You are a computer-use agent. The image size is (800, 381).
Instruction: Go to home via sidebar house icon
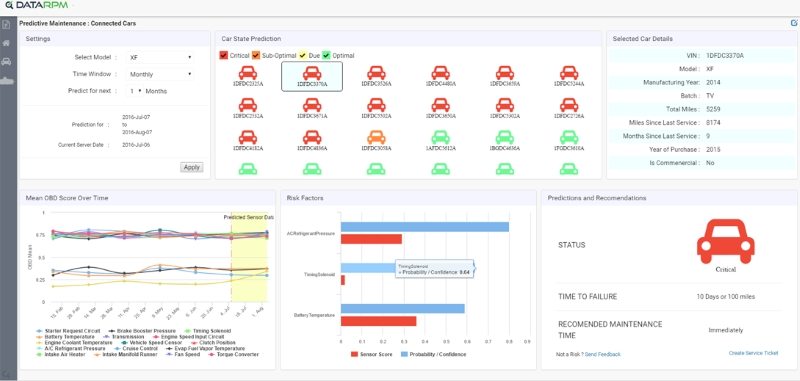tap(6, 43)
